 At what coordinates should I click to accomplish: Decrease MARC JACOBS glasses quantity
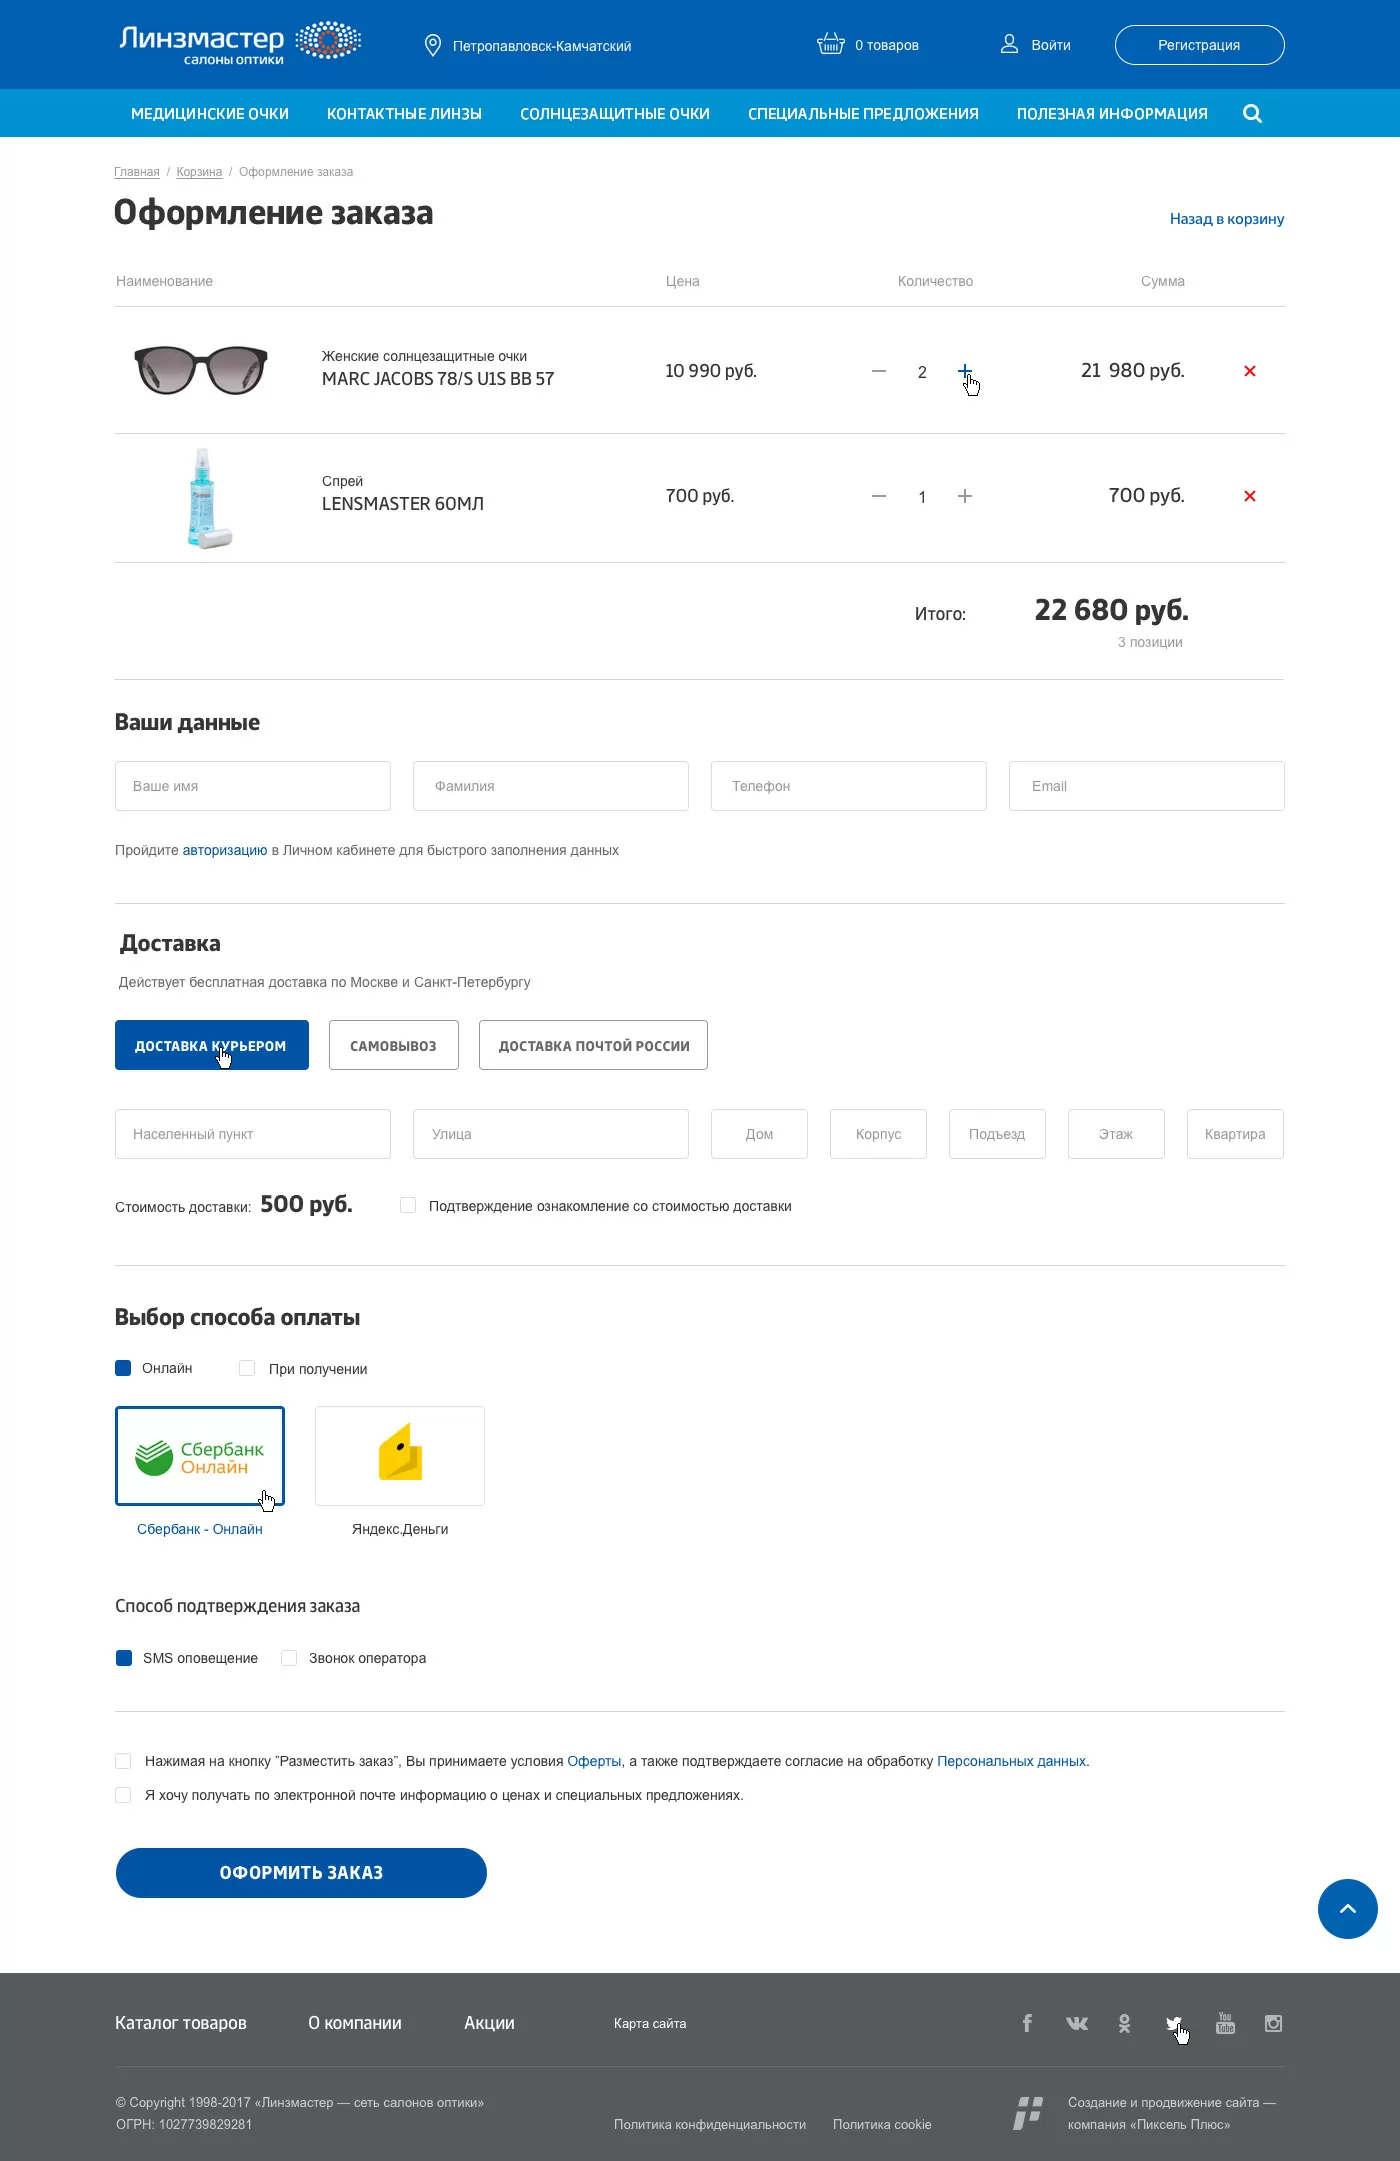879,371
